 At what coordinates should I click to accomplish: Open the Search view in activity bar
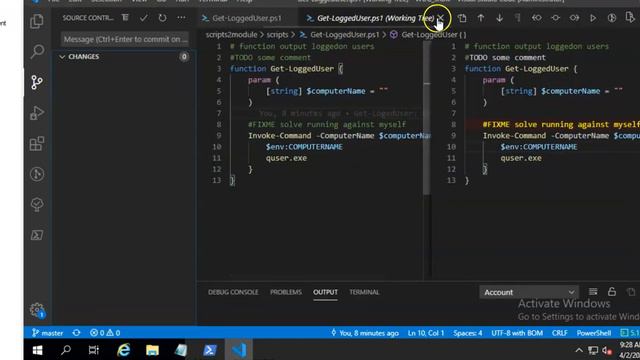pyautogui.click(x=37, y=51)
